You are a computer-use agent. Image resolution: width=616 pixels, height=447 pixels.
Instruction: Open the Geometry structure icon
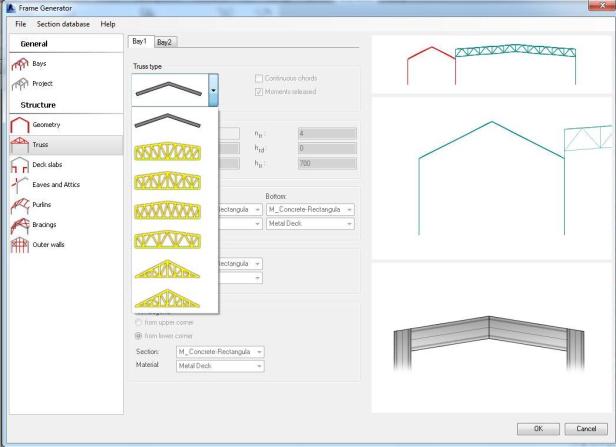pyautogui.click(x=20, y=123)
